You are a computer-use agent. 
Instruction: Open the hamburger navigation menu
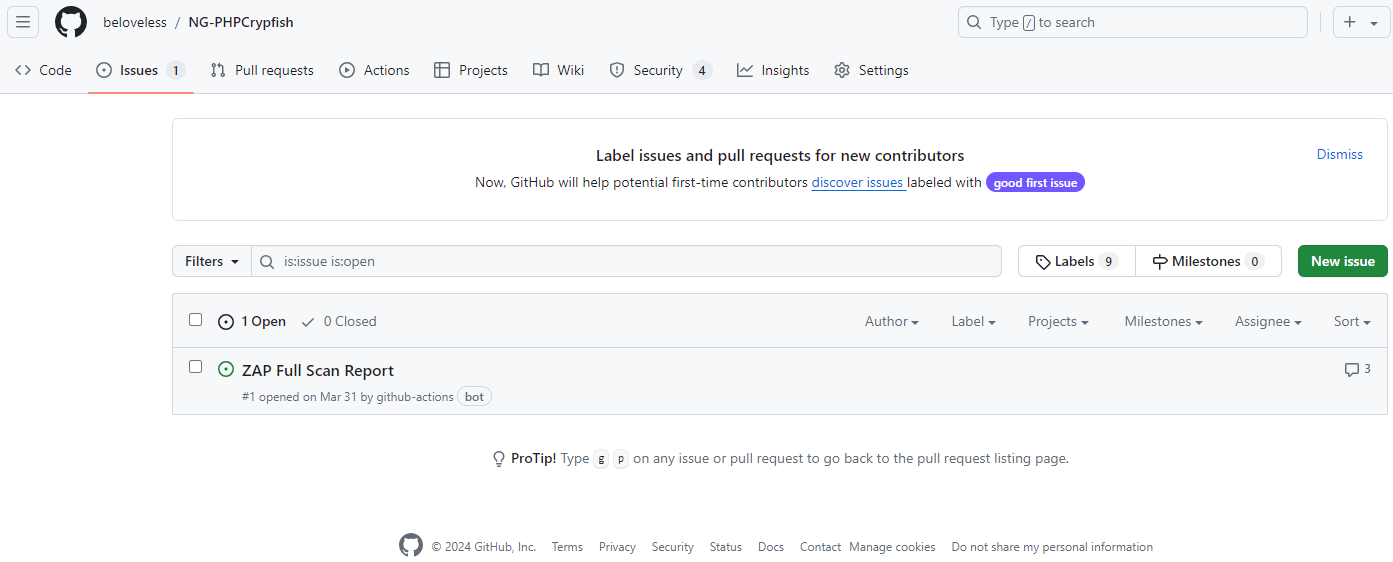(22, 22)
